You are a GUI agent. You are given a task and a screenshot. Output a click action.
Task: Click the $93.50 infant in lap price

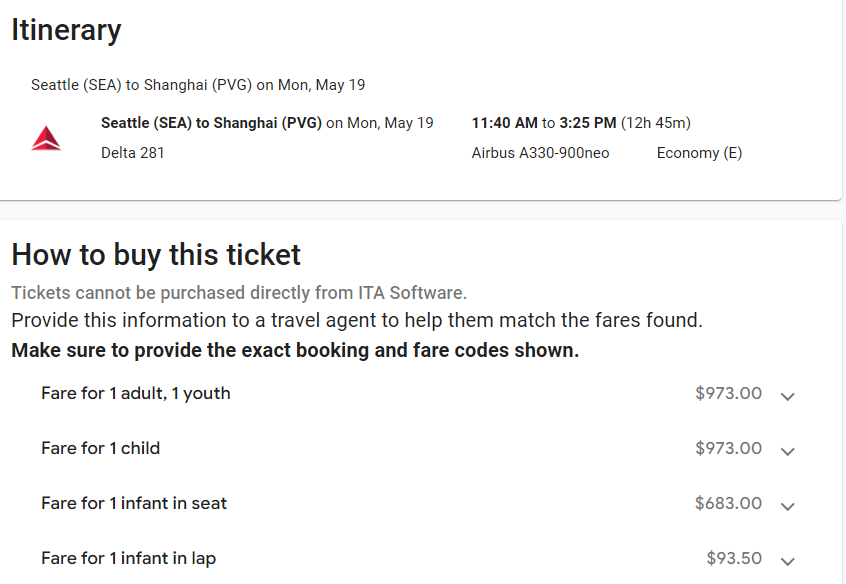coord(734,558)
